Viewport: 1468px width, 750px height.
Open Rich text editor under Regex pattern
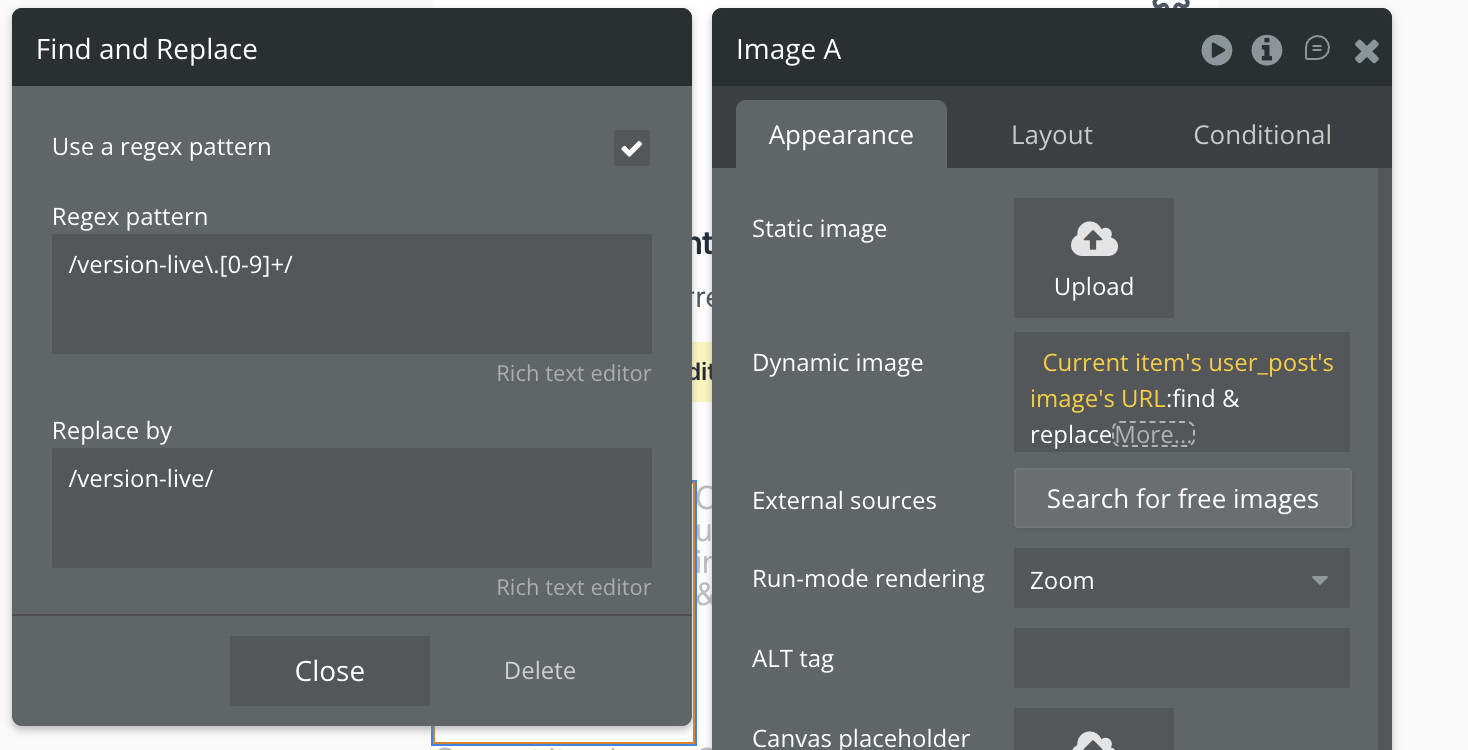pos(573,374)
